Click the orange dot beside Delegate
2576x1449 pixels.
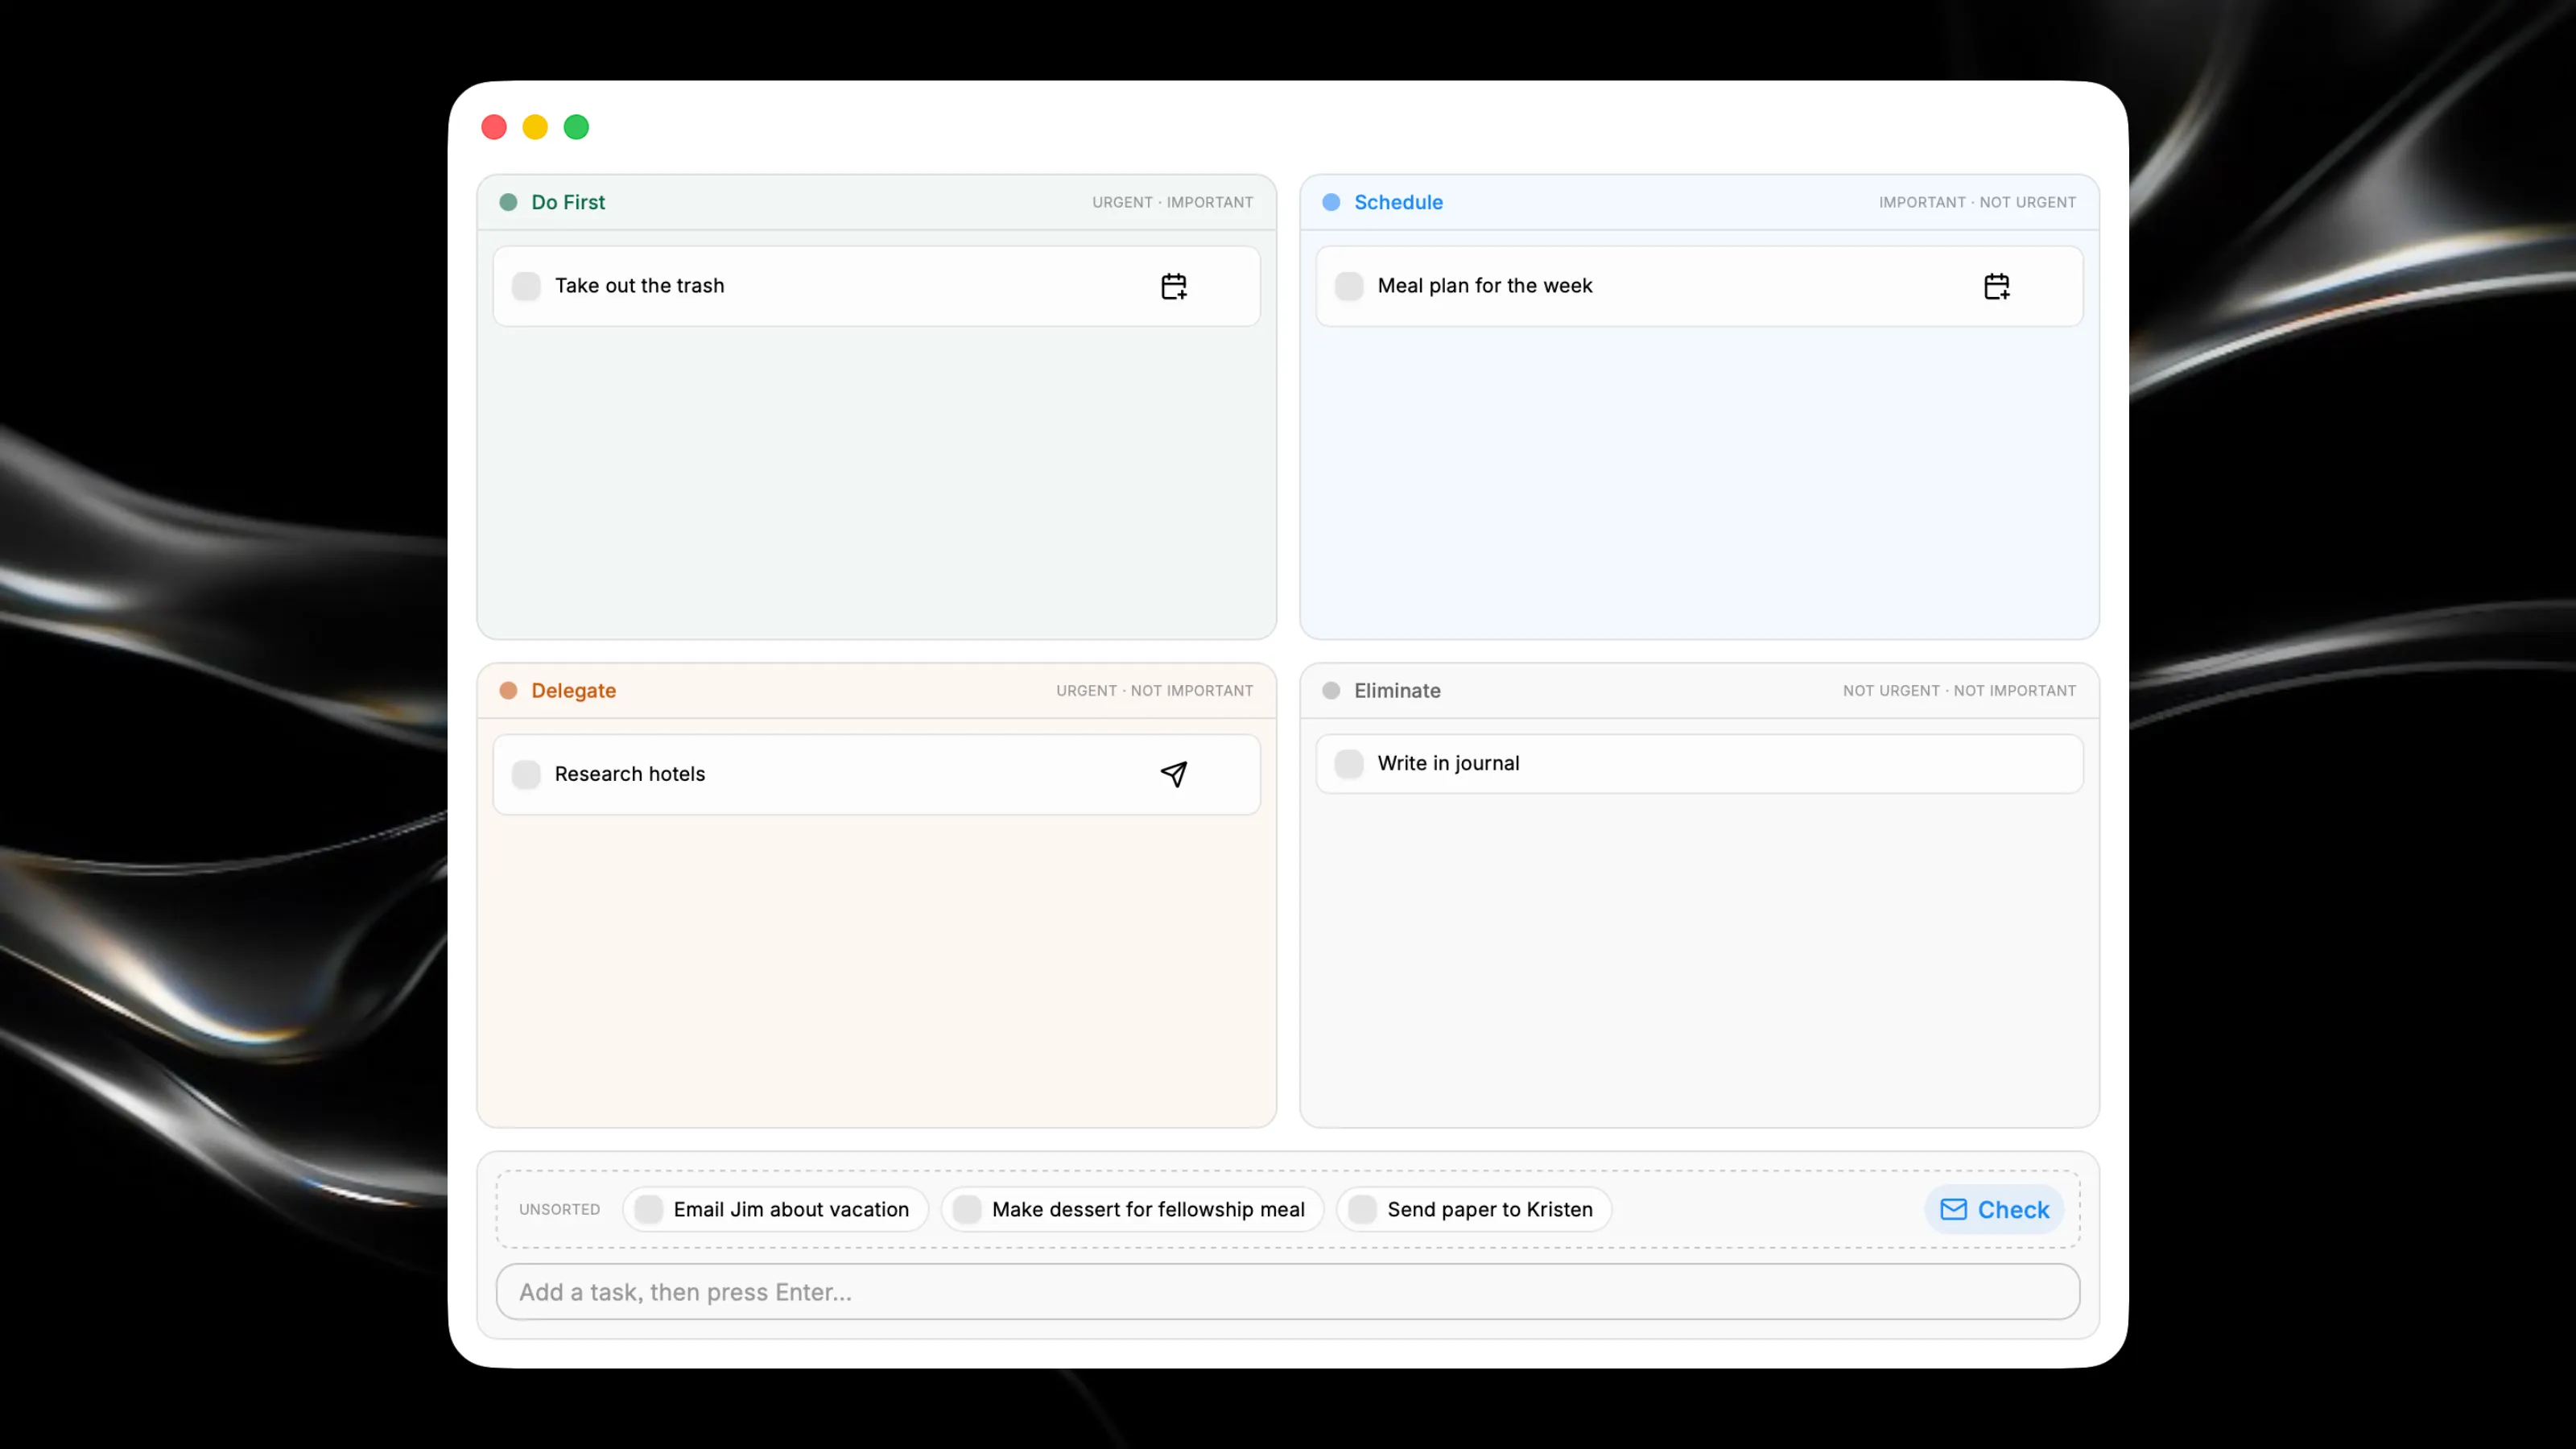click(x=508, y=691)
